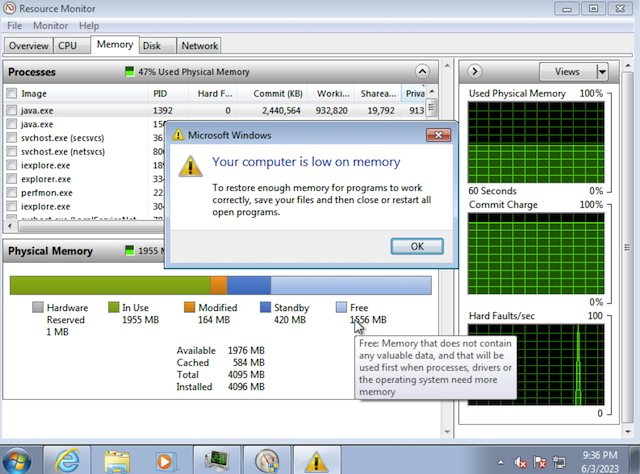
Task: Sort by the Commit (KB) column header
Action: tap(273, 93)
